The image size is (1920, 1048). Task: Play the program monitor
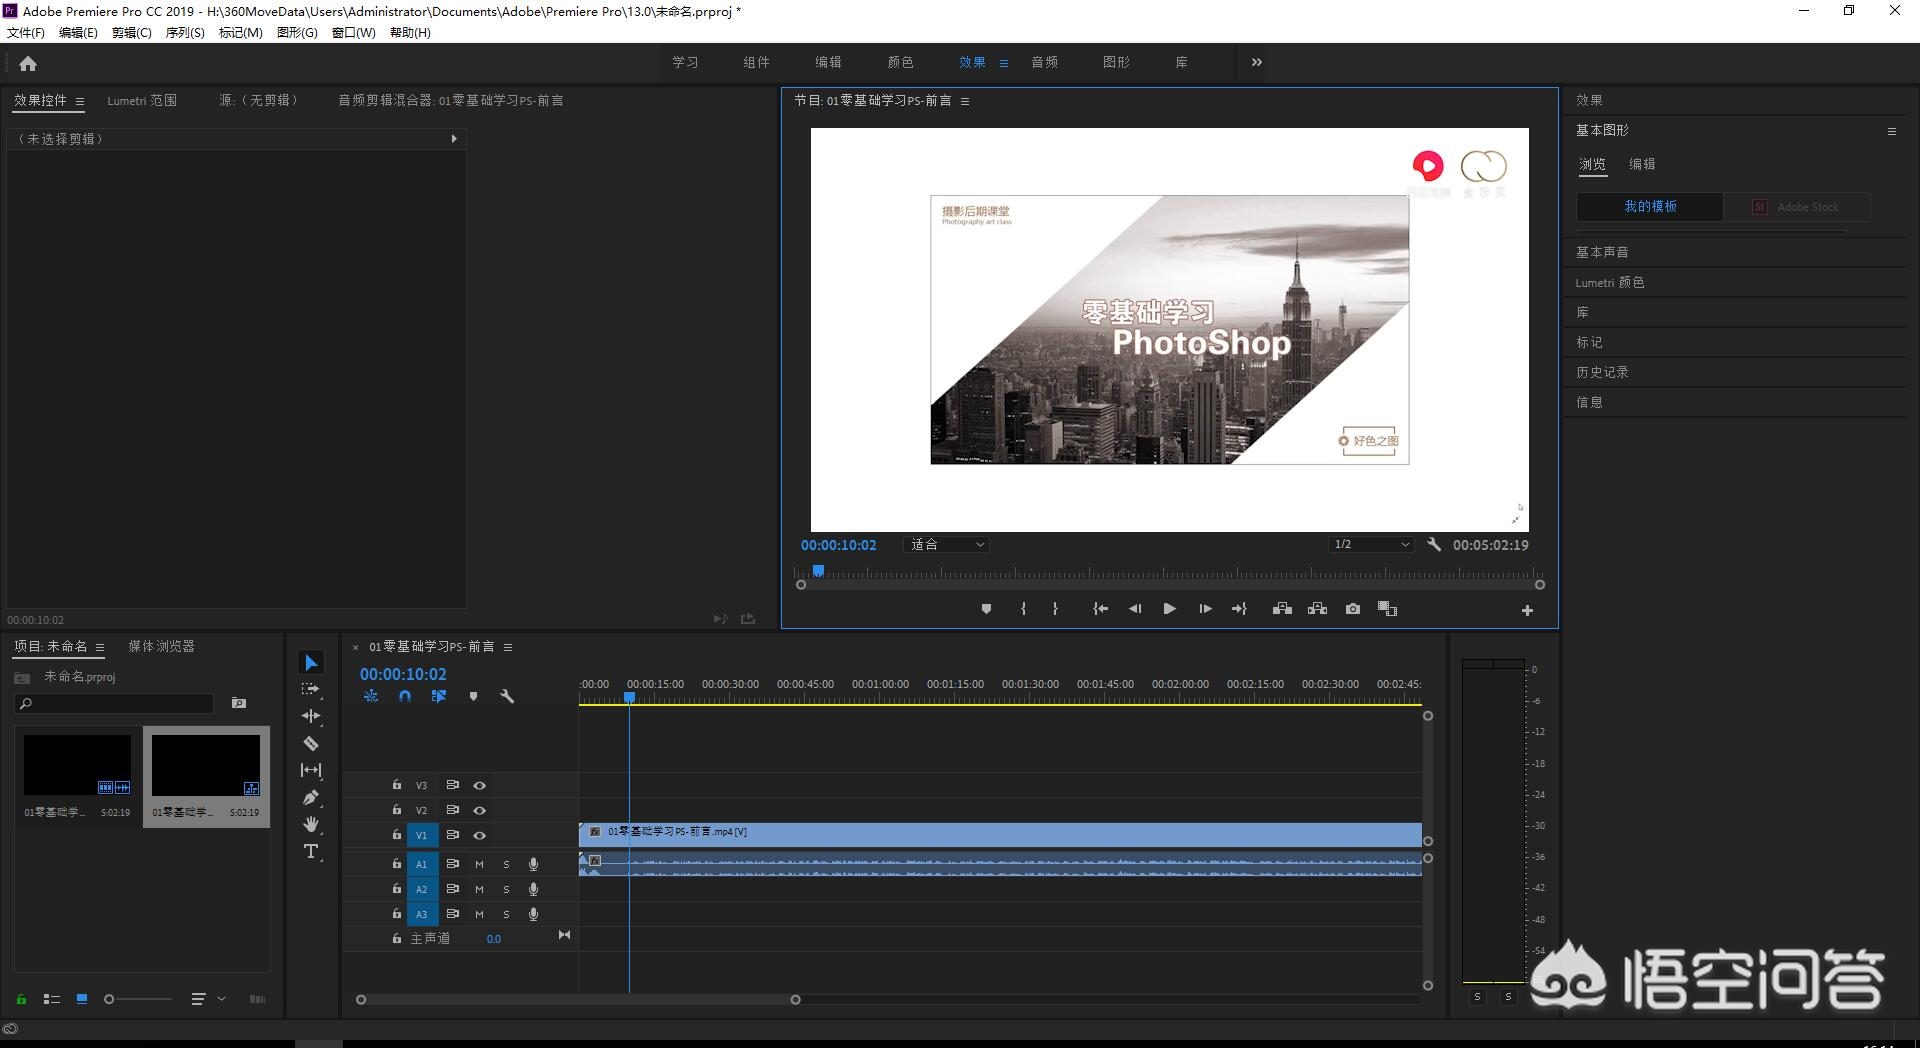pos(1169,609)
